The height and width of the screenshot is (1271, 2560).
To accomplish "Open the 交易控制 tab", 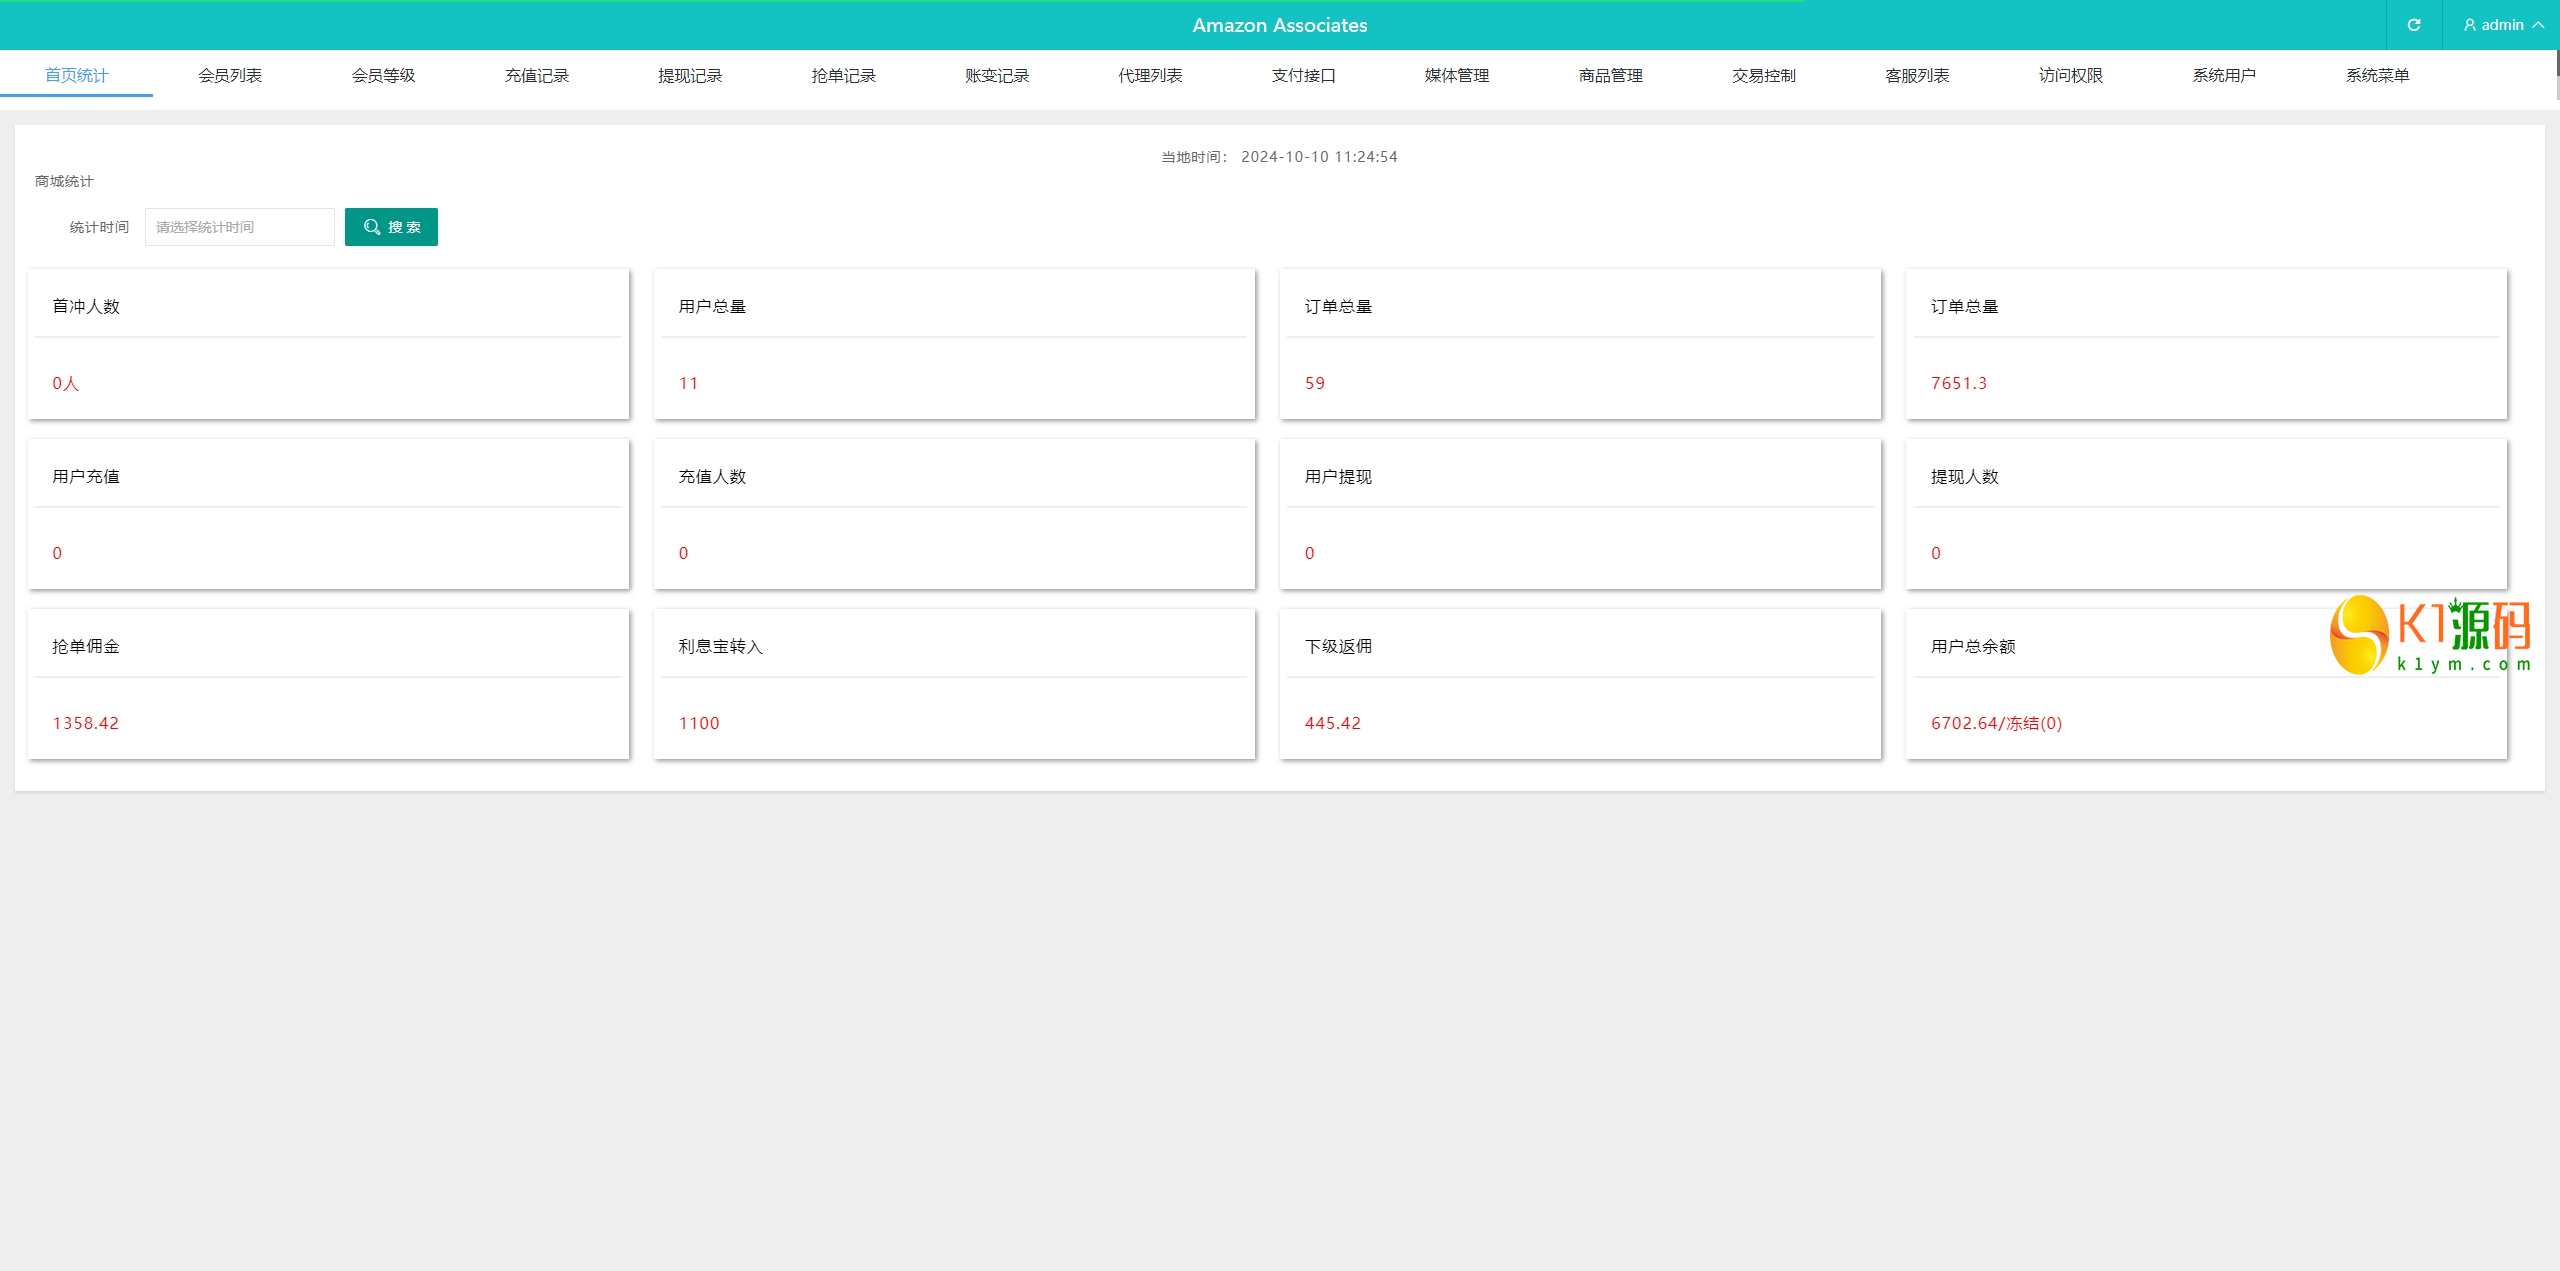I will coord(1763,76).
